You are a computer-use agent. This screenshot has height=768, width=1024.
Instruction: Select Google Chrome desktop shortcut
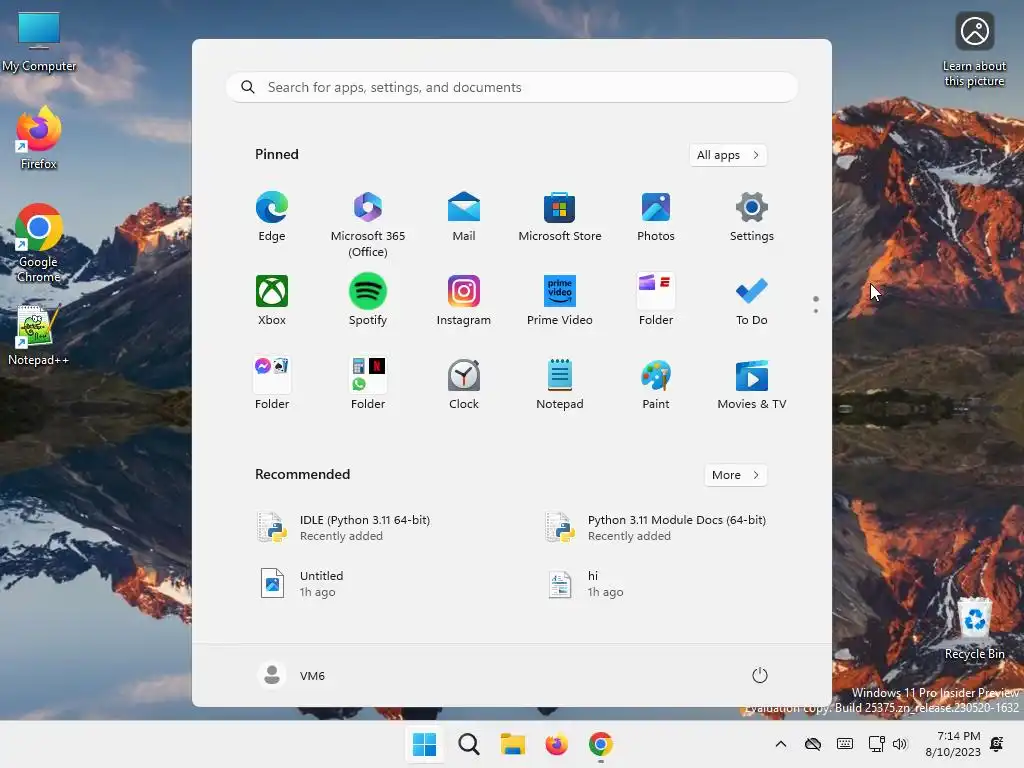coord(39,243)
